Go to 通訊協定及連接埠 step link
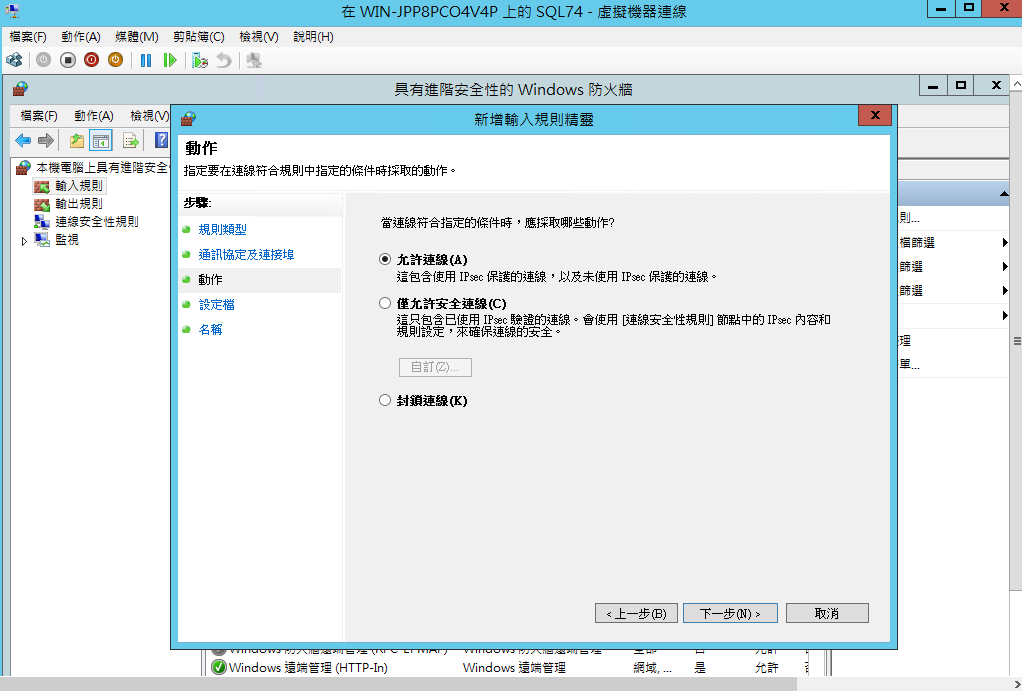 point(246,255)
